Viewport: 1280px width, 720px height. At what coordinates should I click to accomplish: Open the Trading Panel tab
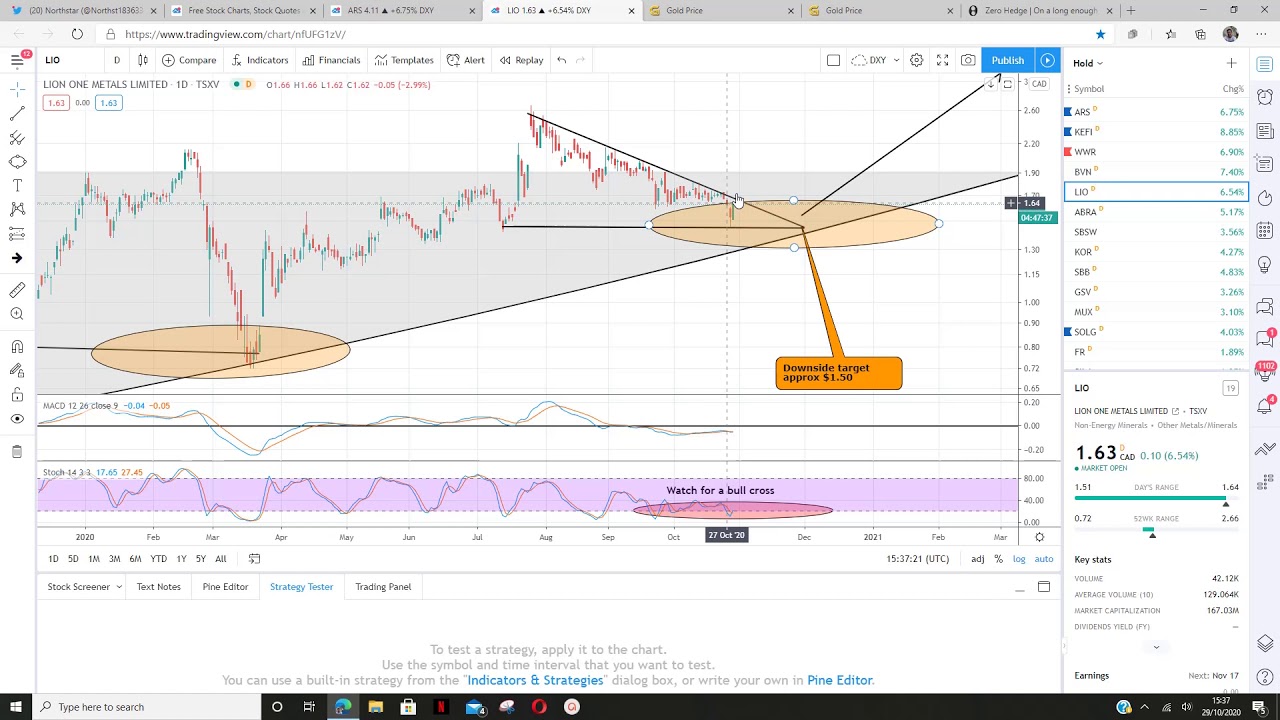(383, 587)
